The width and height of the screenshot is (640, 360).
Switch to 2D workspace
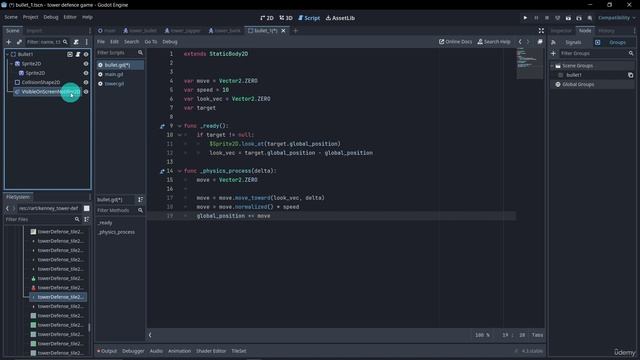point(267,18)
